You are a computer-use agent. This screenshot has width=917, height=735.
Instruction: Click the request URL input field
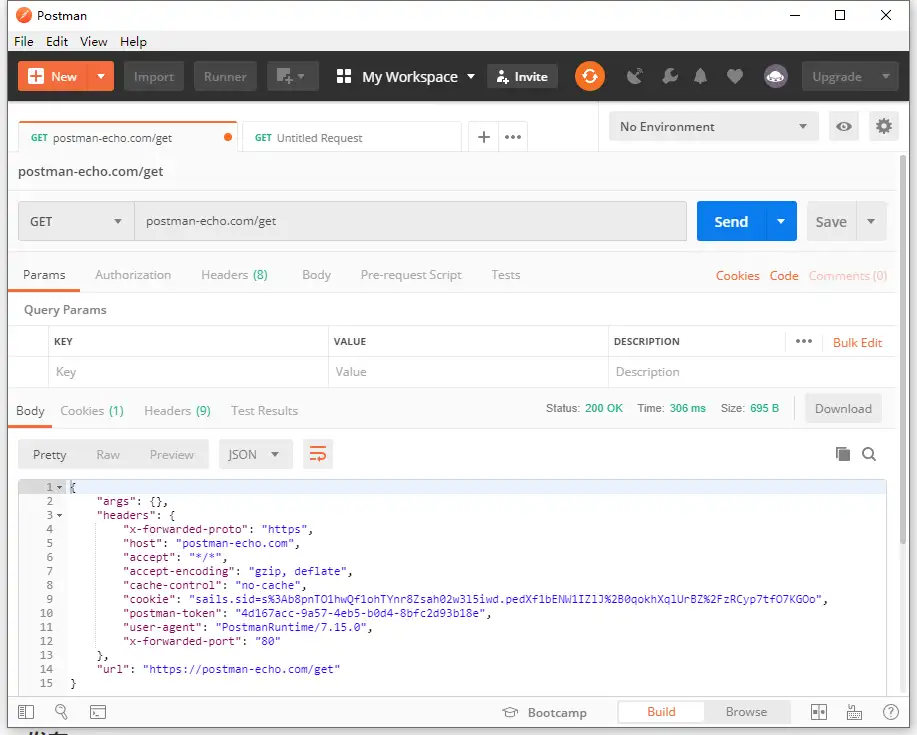tap(410, 221)
